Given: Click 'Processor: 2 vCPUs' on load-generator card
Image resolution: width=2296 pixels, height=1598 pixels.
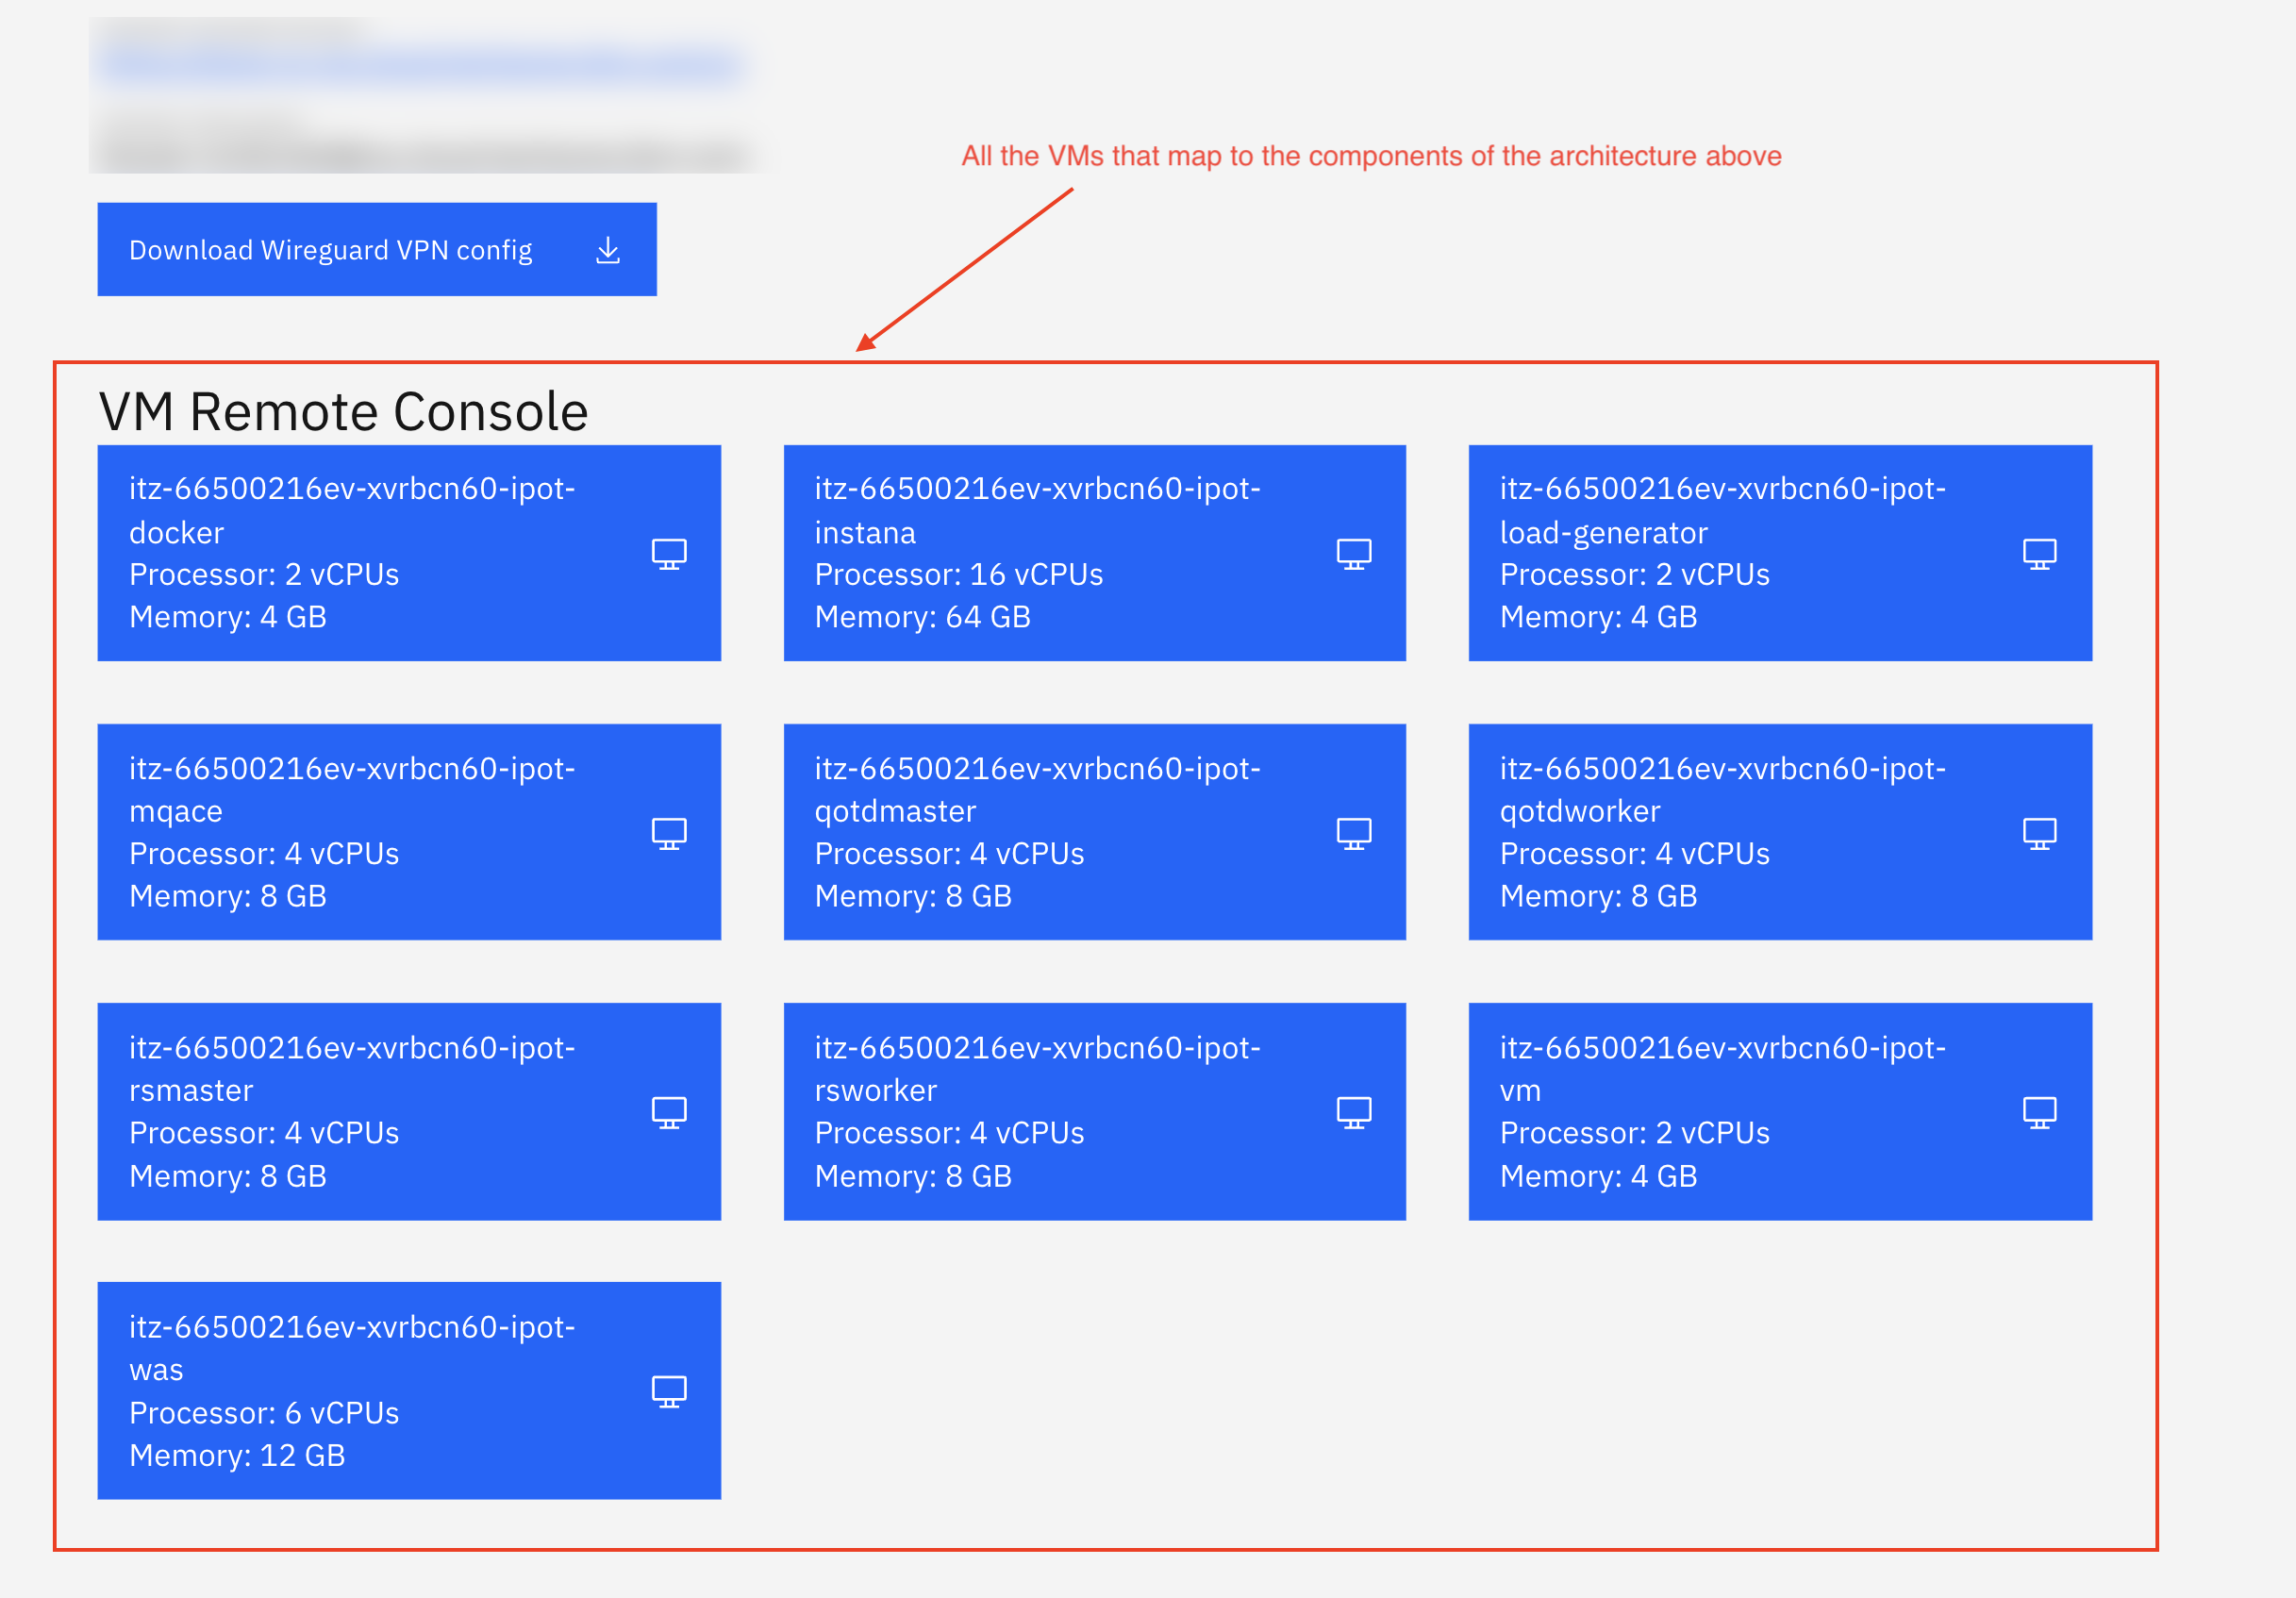Looking at the screenshot, I should pyautogui.click(x=1634, y=574).
